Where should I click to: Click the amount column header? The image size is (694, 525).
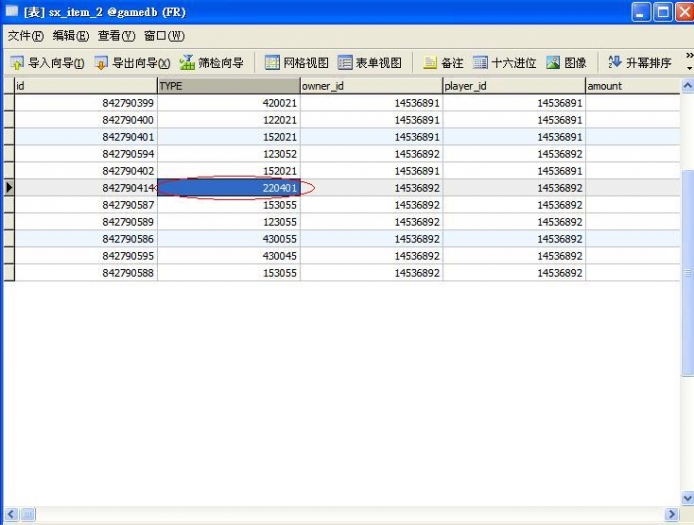click(x=632, y=86)
